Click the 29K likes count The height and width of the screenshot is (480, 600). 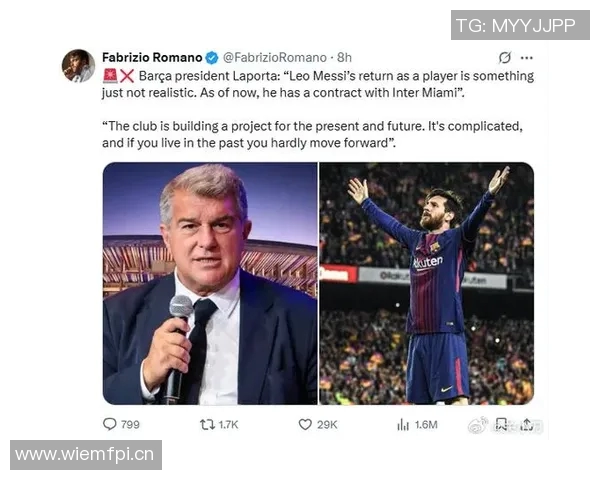click(x=327, y=424)
